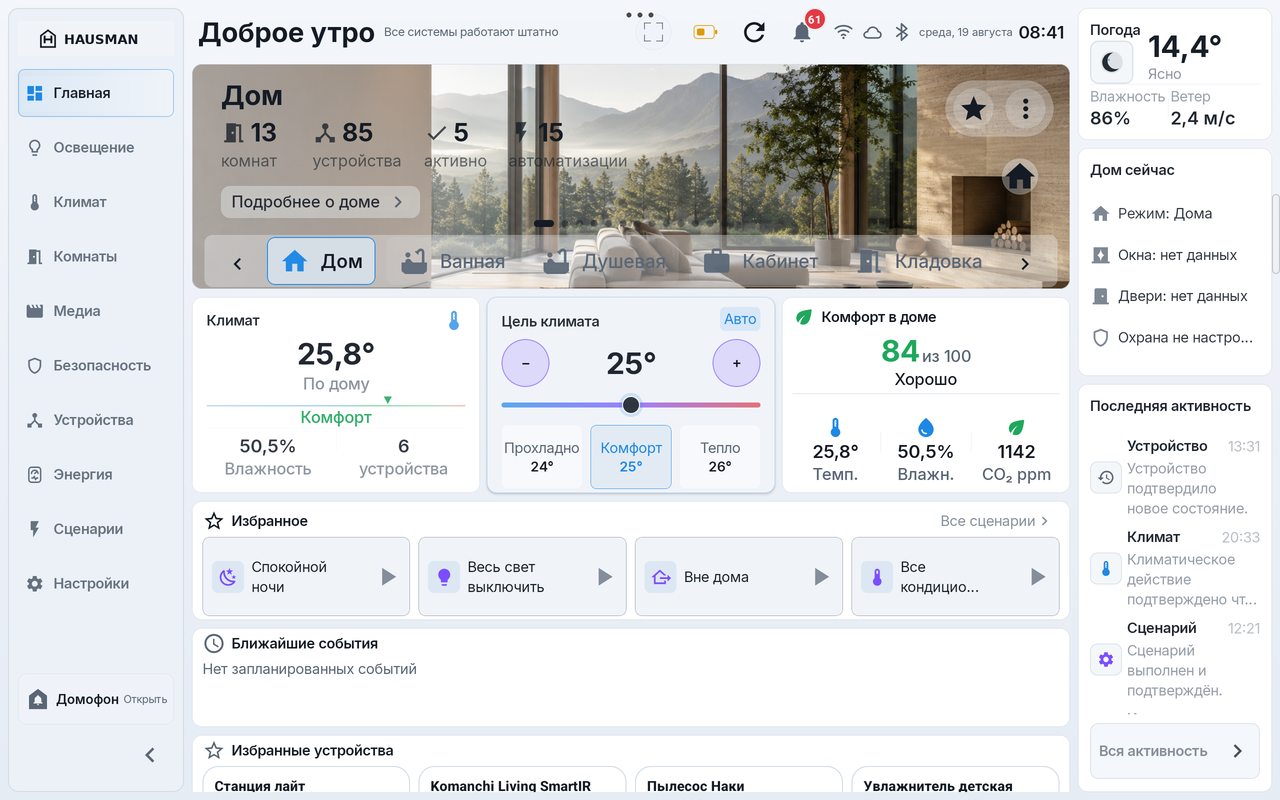
Task: Click the refresh icon in the header
Action: [754, 32]
